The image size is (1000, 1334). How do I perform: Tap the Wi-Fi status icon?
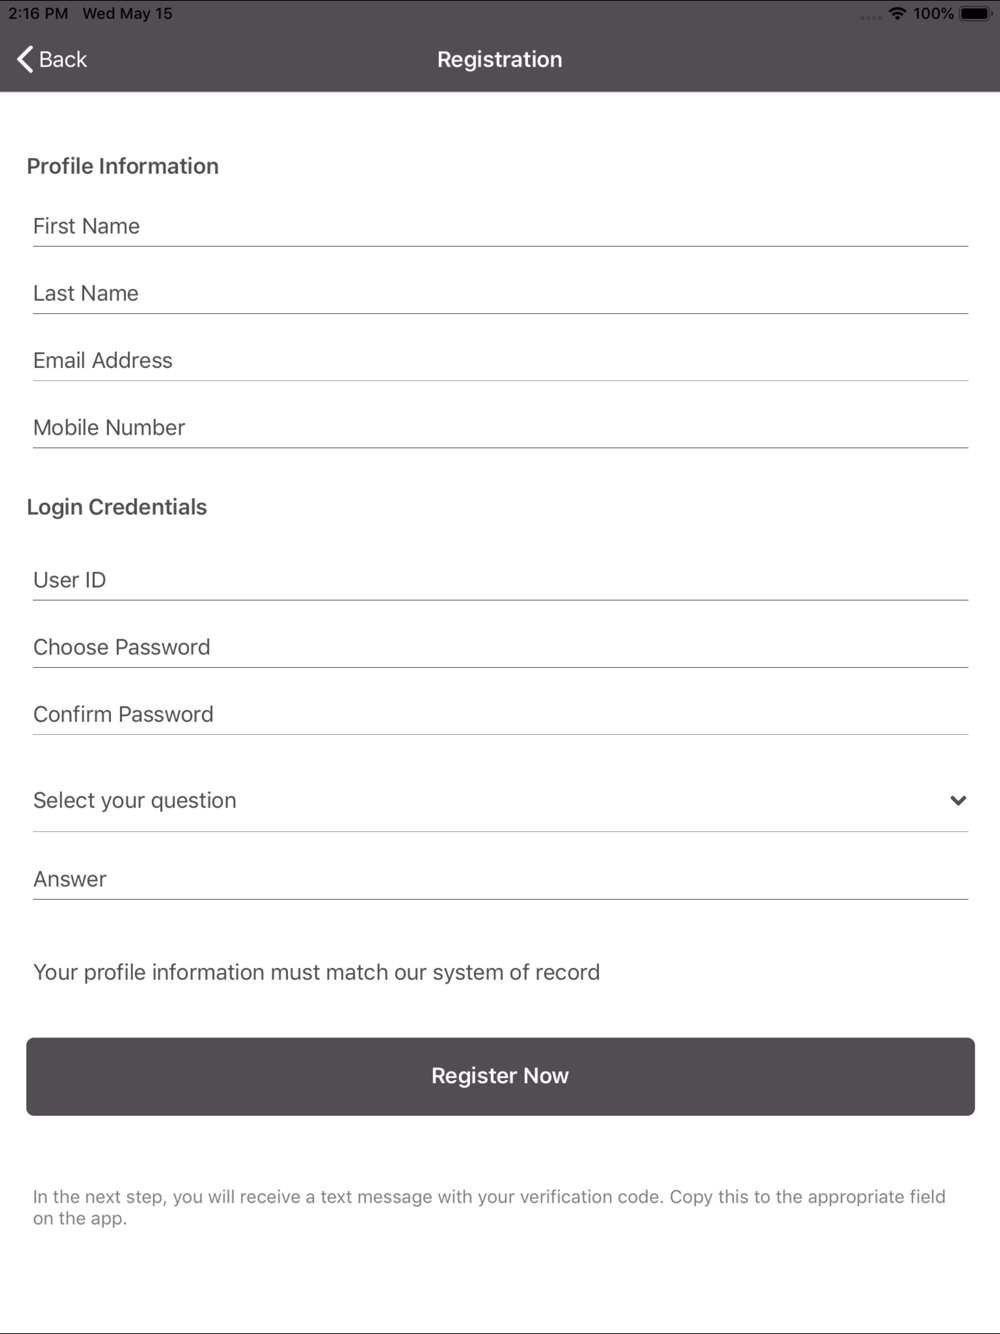pyautogui.click(x=897, y=13)
